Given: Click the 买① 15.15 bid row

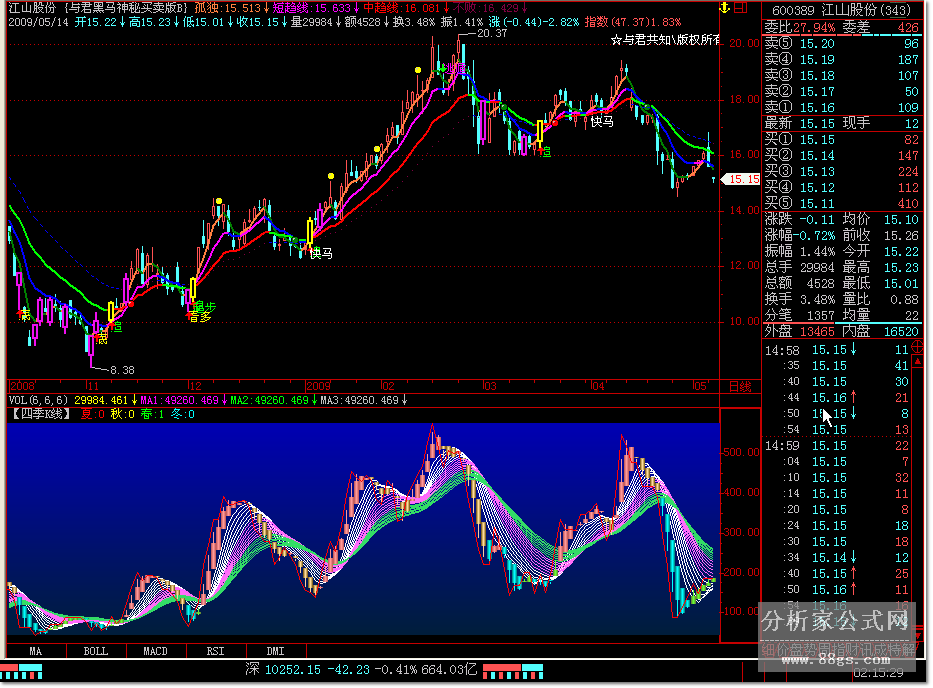Looking at the screenshot, I should tap(841, 139).
